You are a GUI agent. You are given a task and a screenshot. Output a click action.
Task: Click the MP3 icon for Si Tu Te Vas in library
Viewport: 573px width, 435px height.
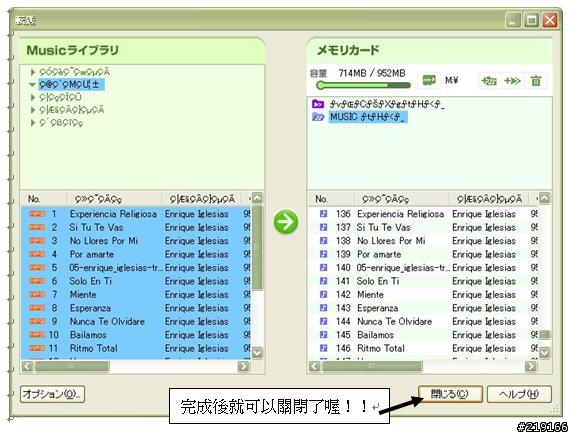pyautogui.click(x=37, y=227)
